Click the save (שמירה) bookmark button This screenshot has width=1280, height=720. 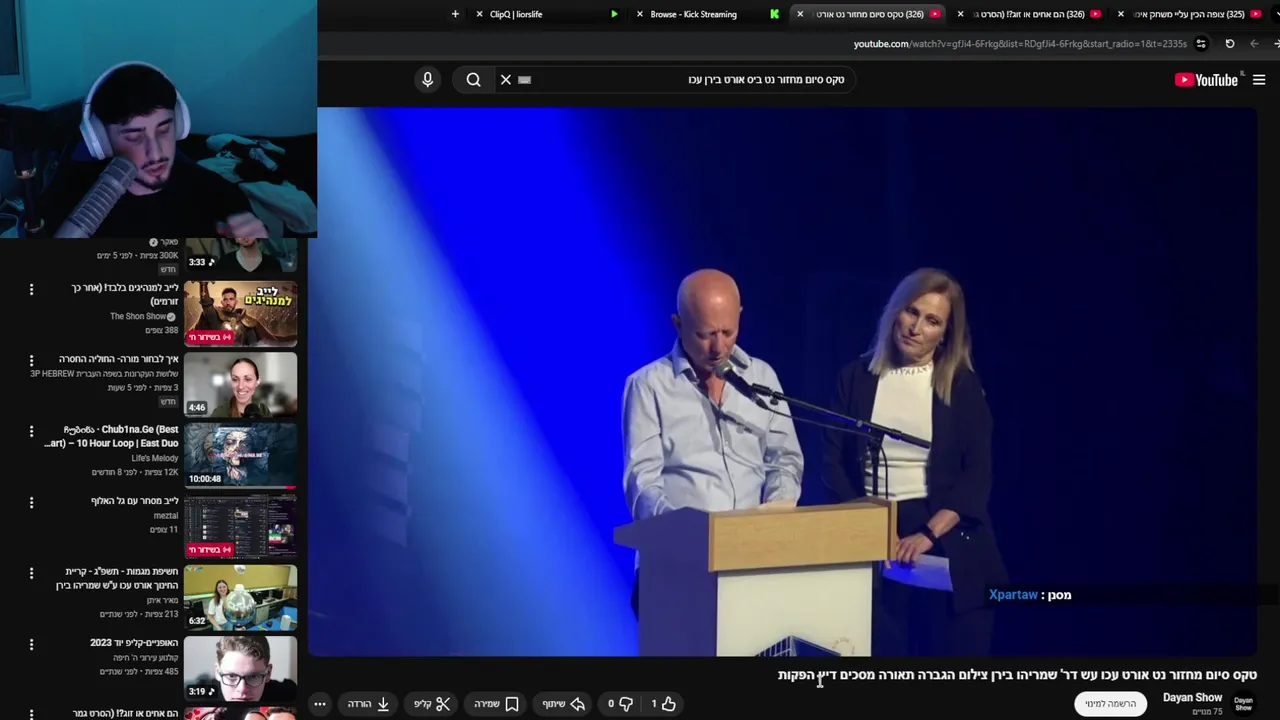[x=496, y=704]
